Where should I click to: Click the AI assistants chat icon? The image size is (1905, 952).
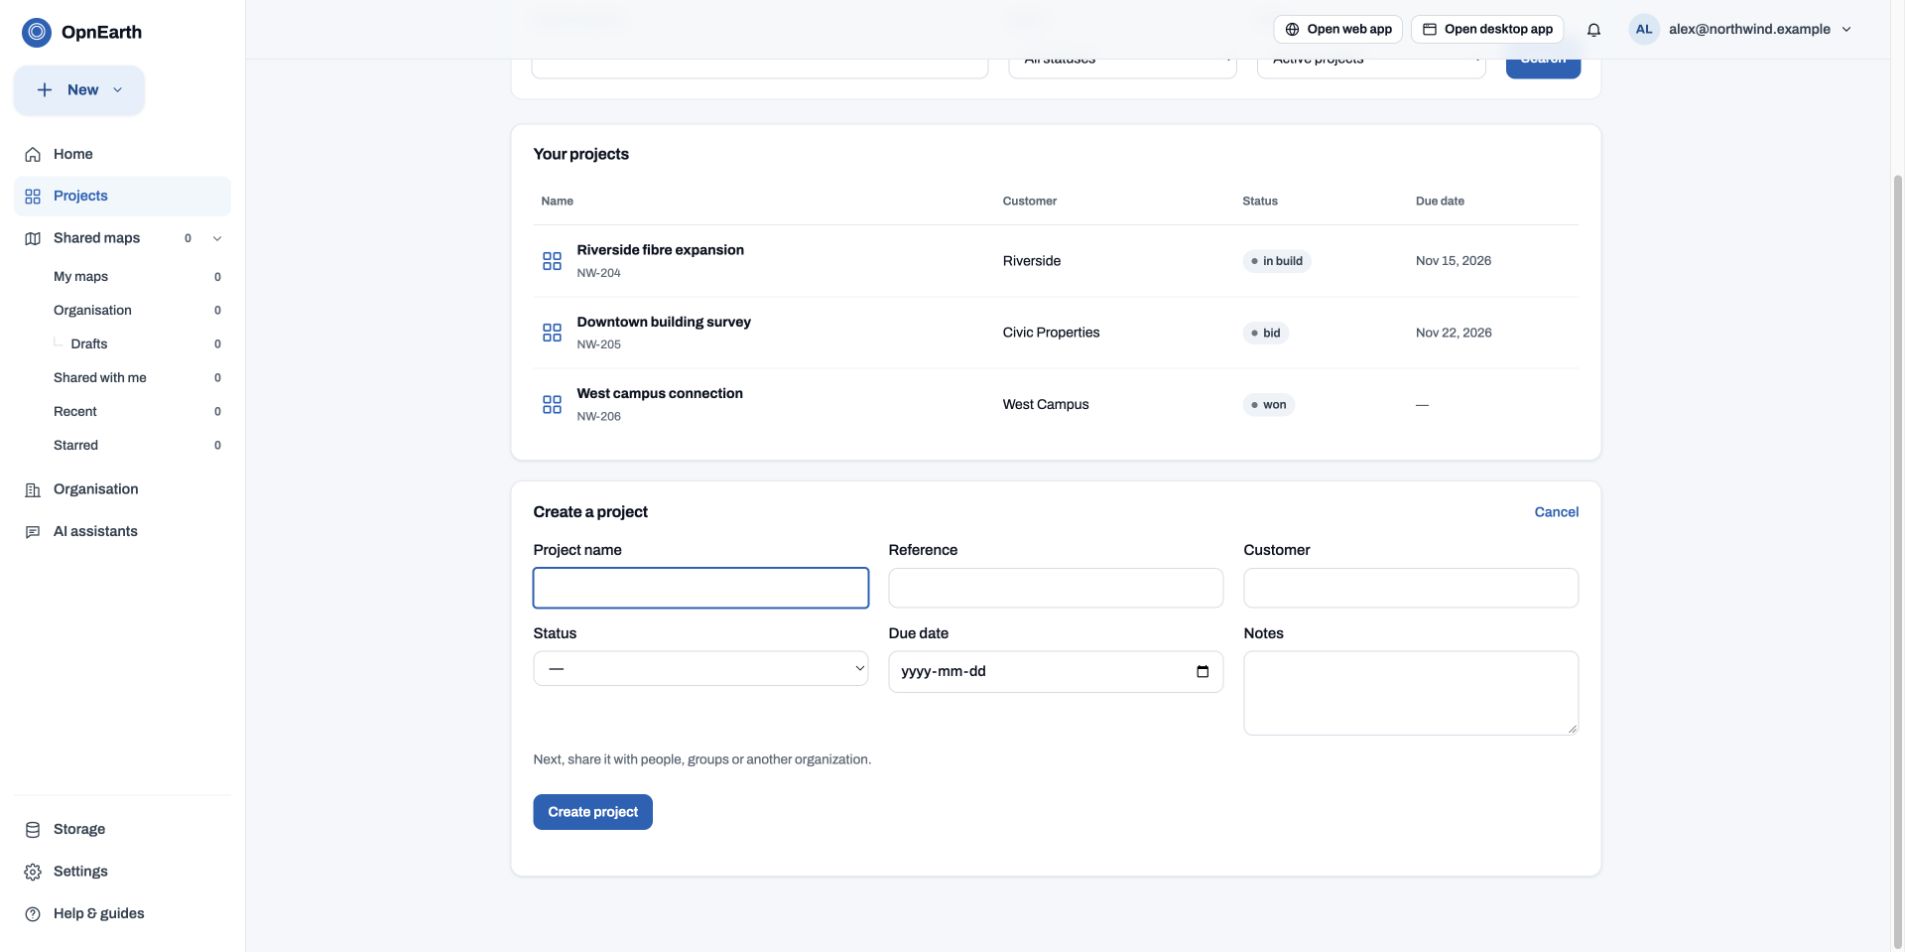pos(33,532)
